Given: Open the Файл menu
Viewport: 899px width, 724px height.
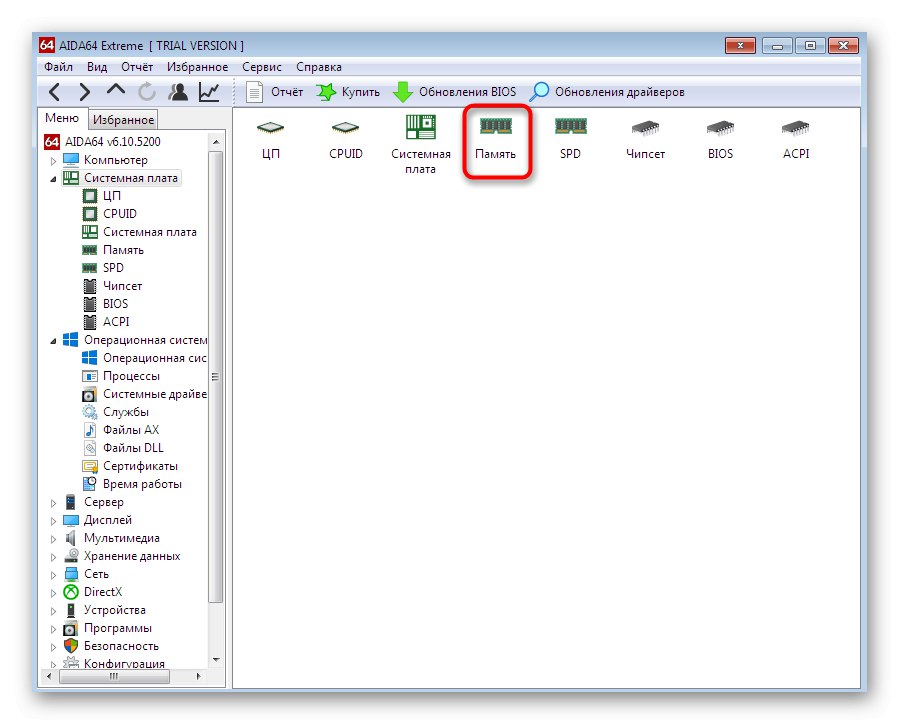Looking at the screenshot, I should (58, 67).
